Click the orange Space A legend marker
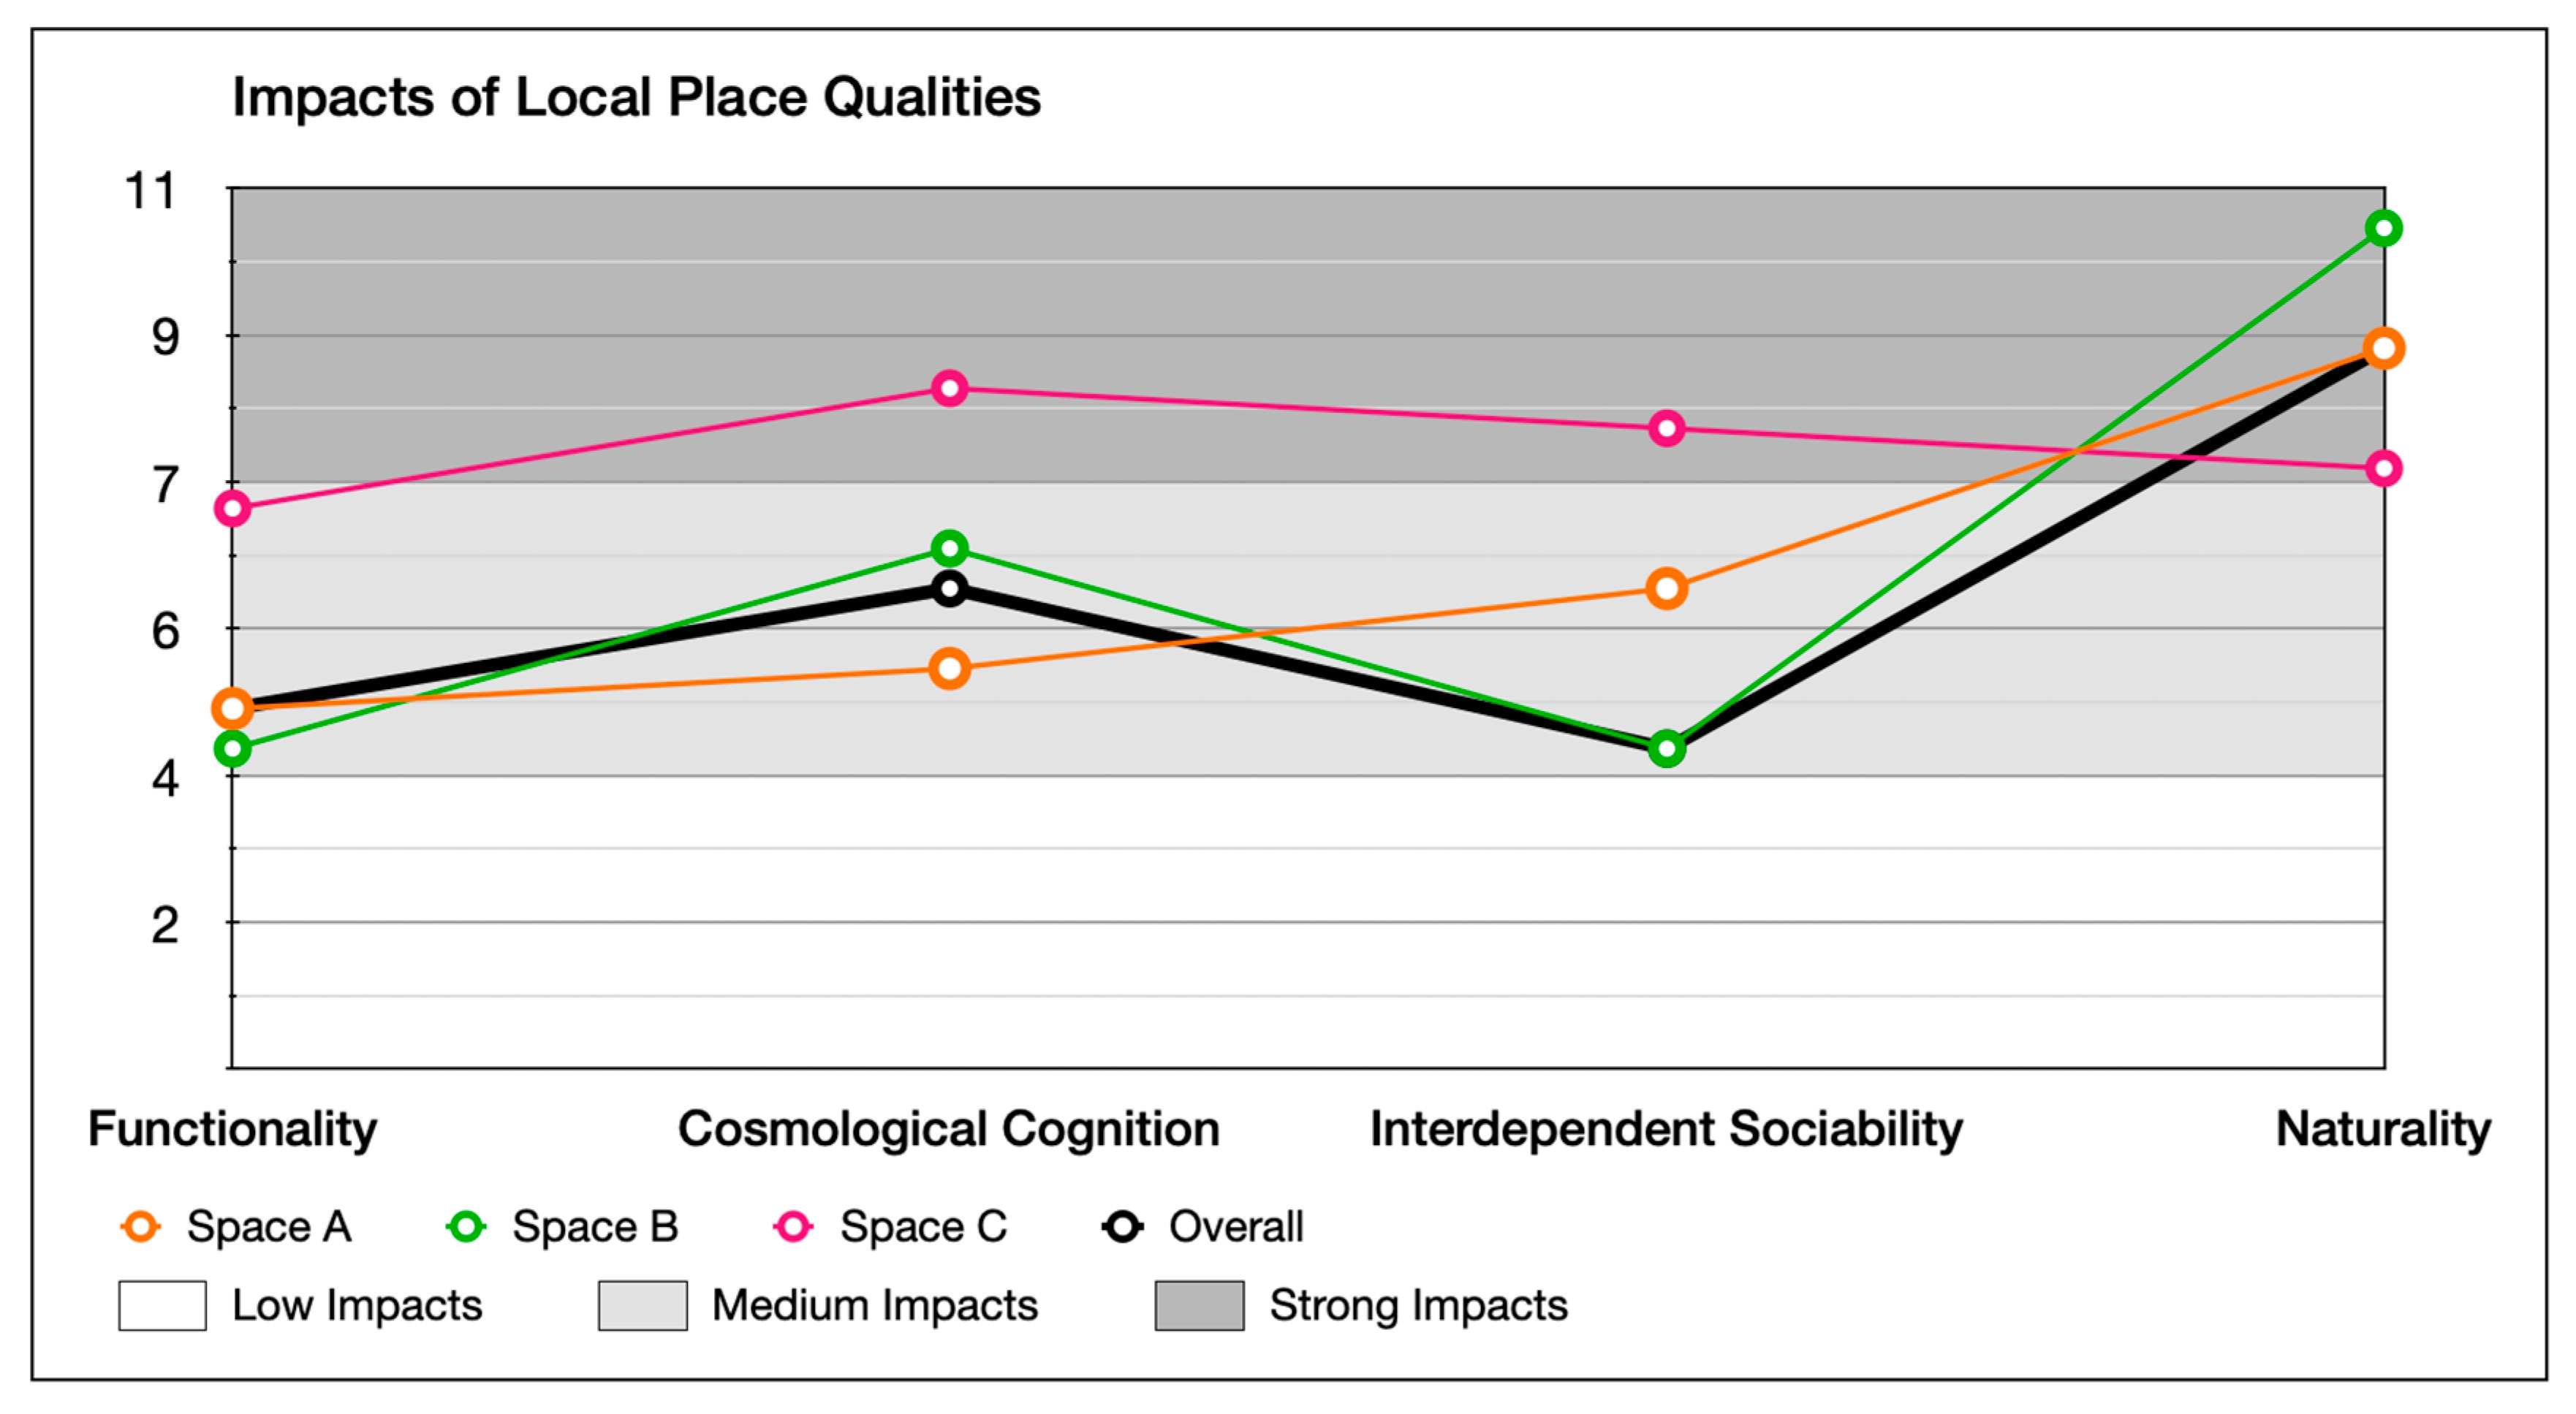 tap(140, 1226)
